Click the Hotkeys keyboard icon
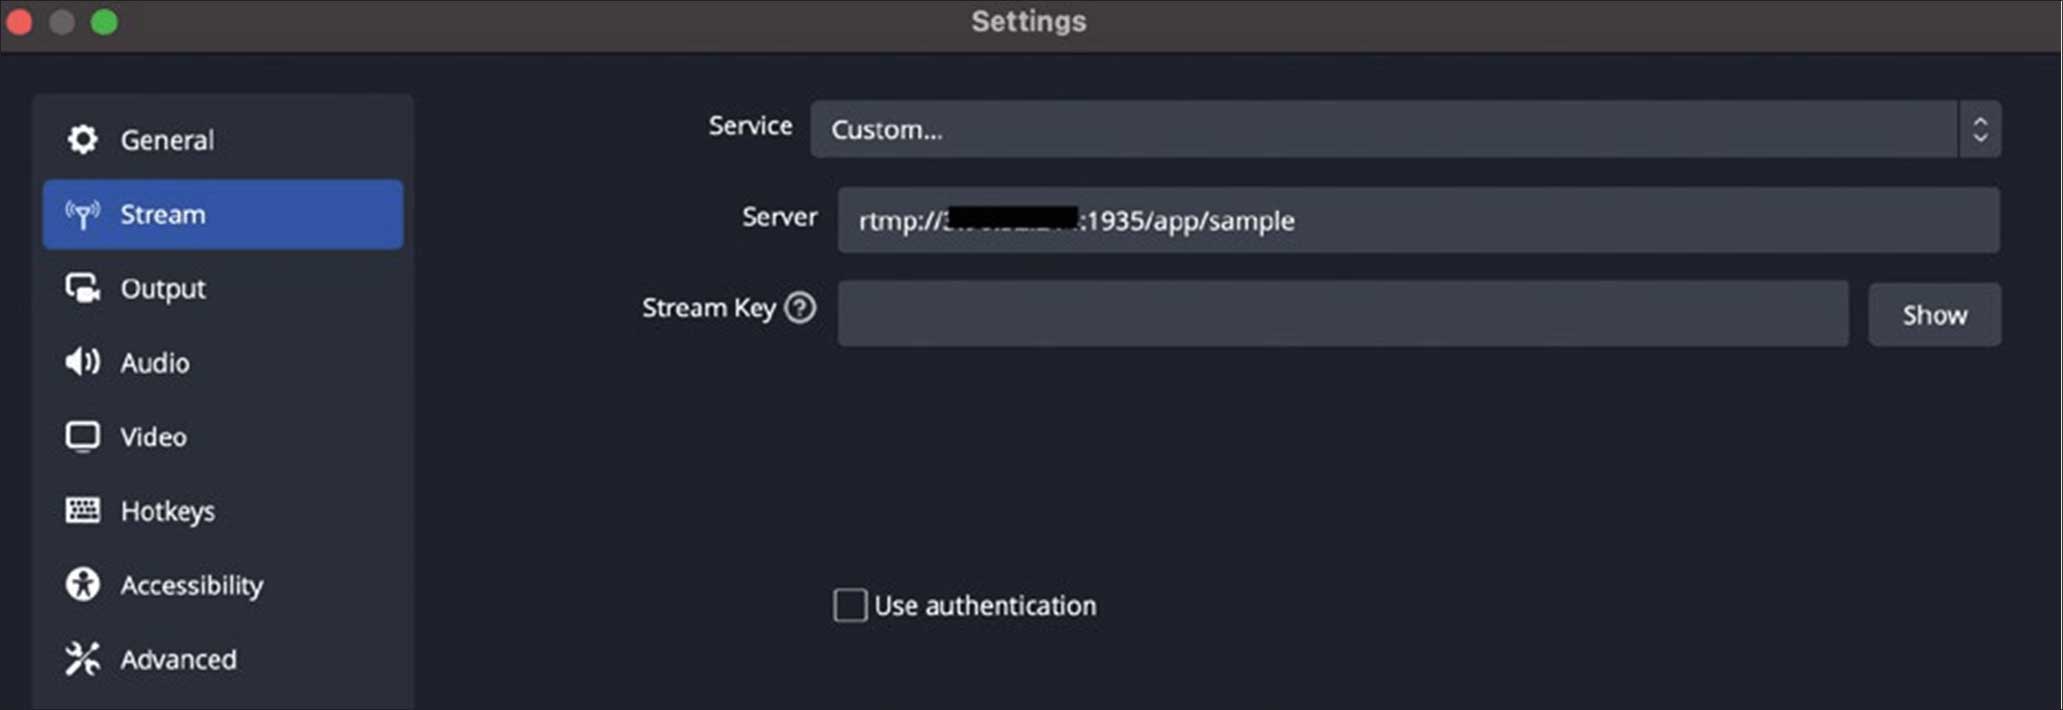Screen dimensions: 2063x710 point(83,511)
